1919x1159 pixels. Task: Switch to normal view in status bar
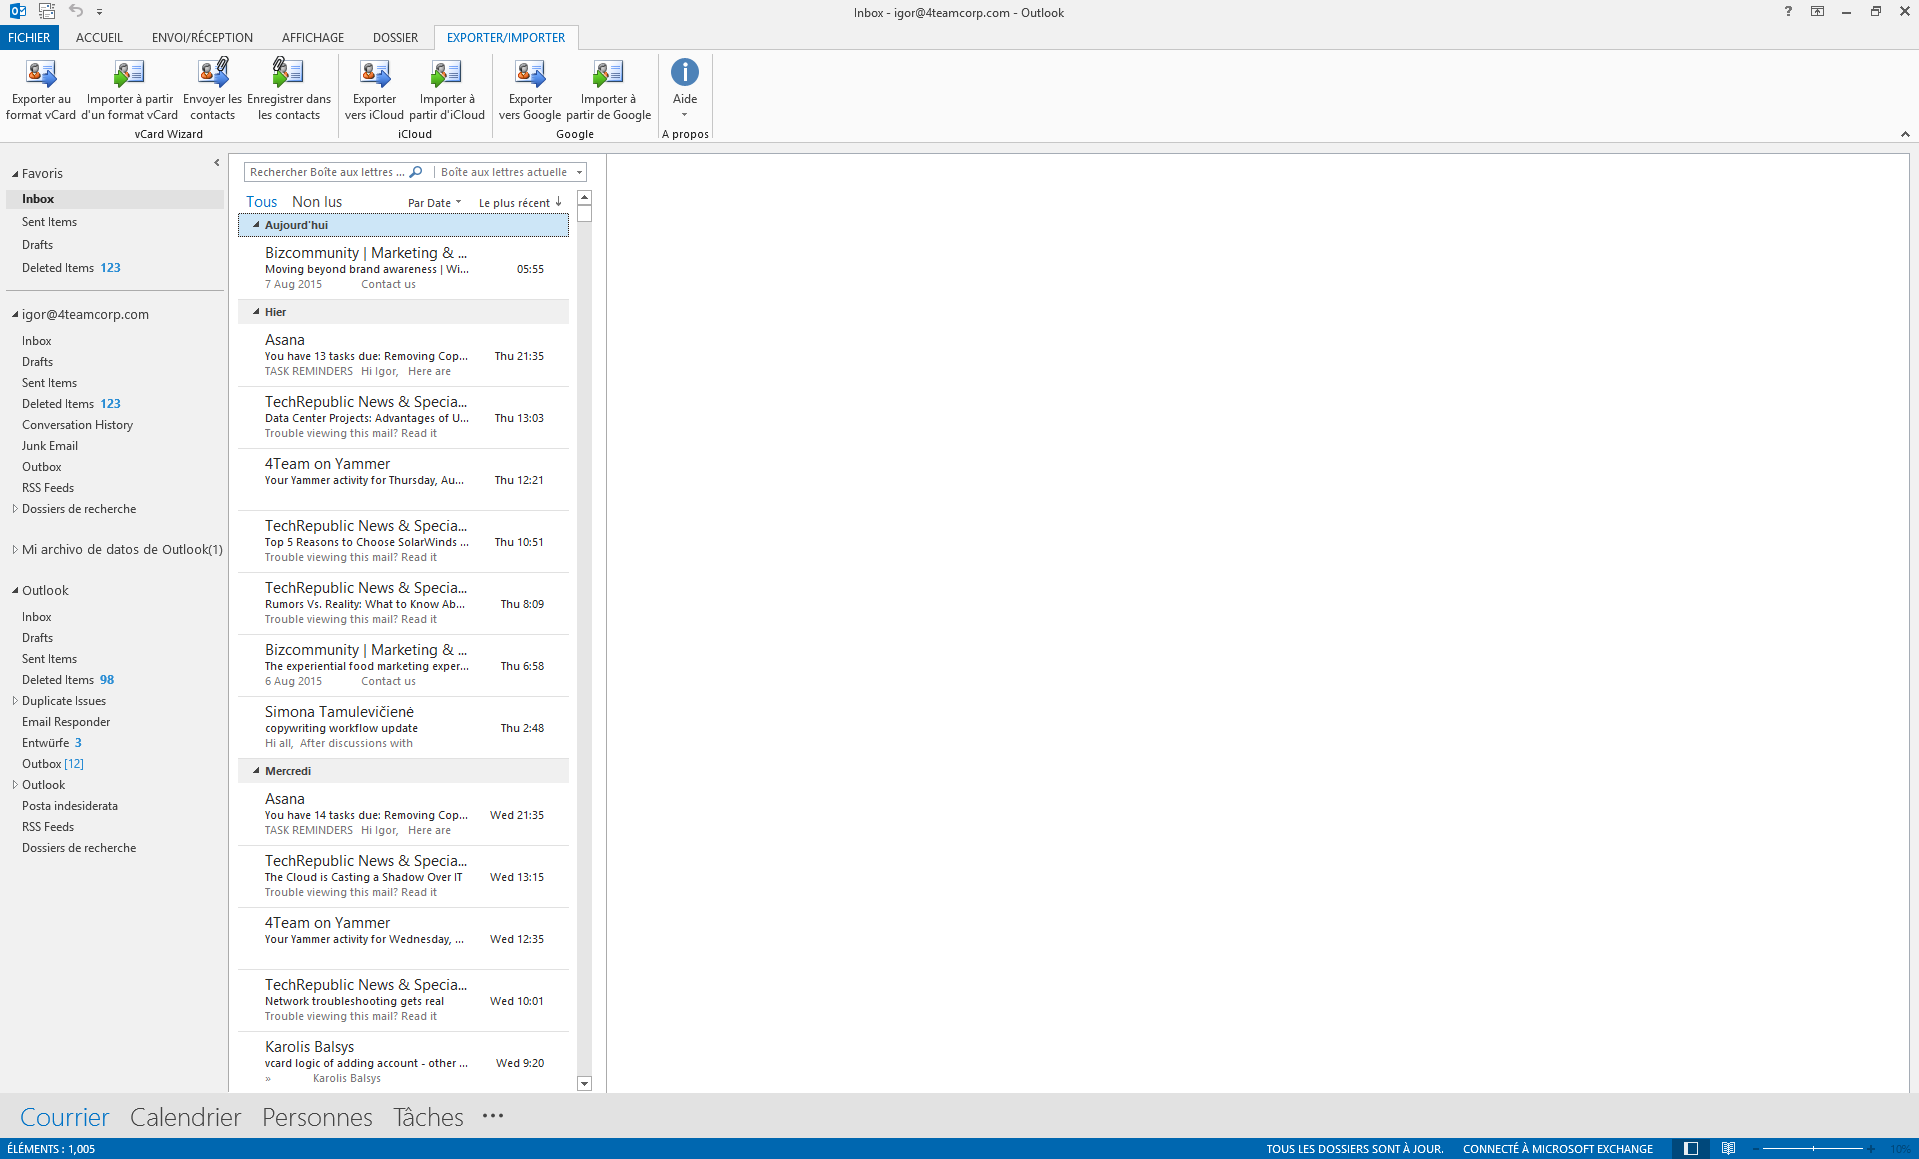[1691, 1148]
